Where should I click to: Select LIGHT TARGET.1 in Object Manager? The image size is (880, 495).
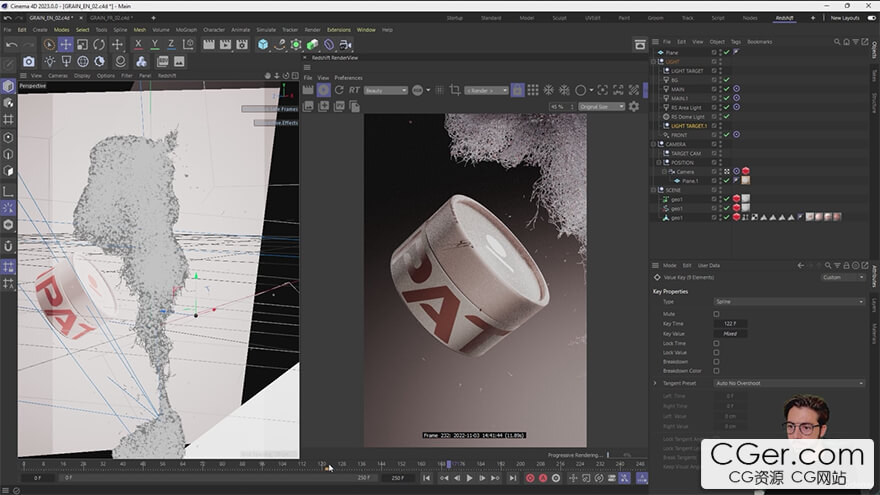(689, 126)
